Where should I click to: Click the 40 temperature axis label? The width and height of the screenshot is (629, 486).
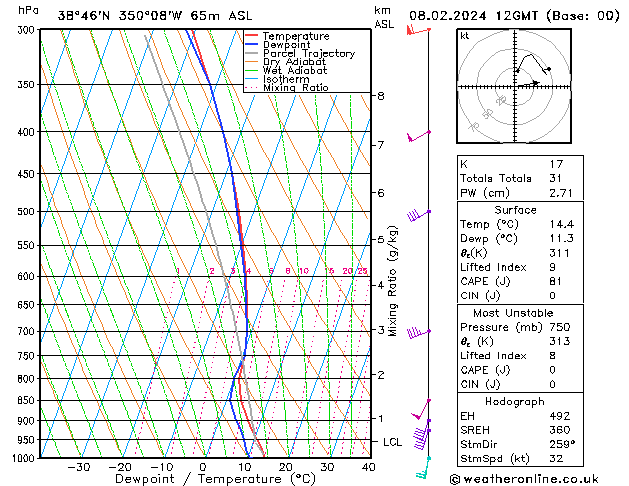(368, 467)
